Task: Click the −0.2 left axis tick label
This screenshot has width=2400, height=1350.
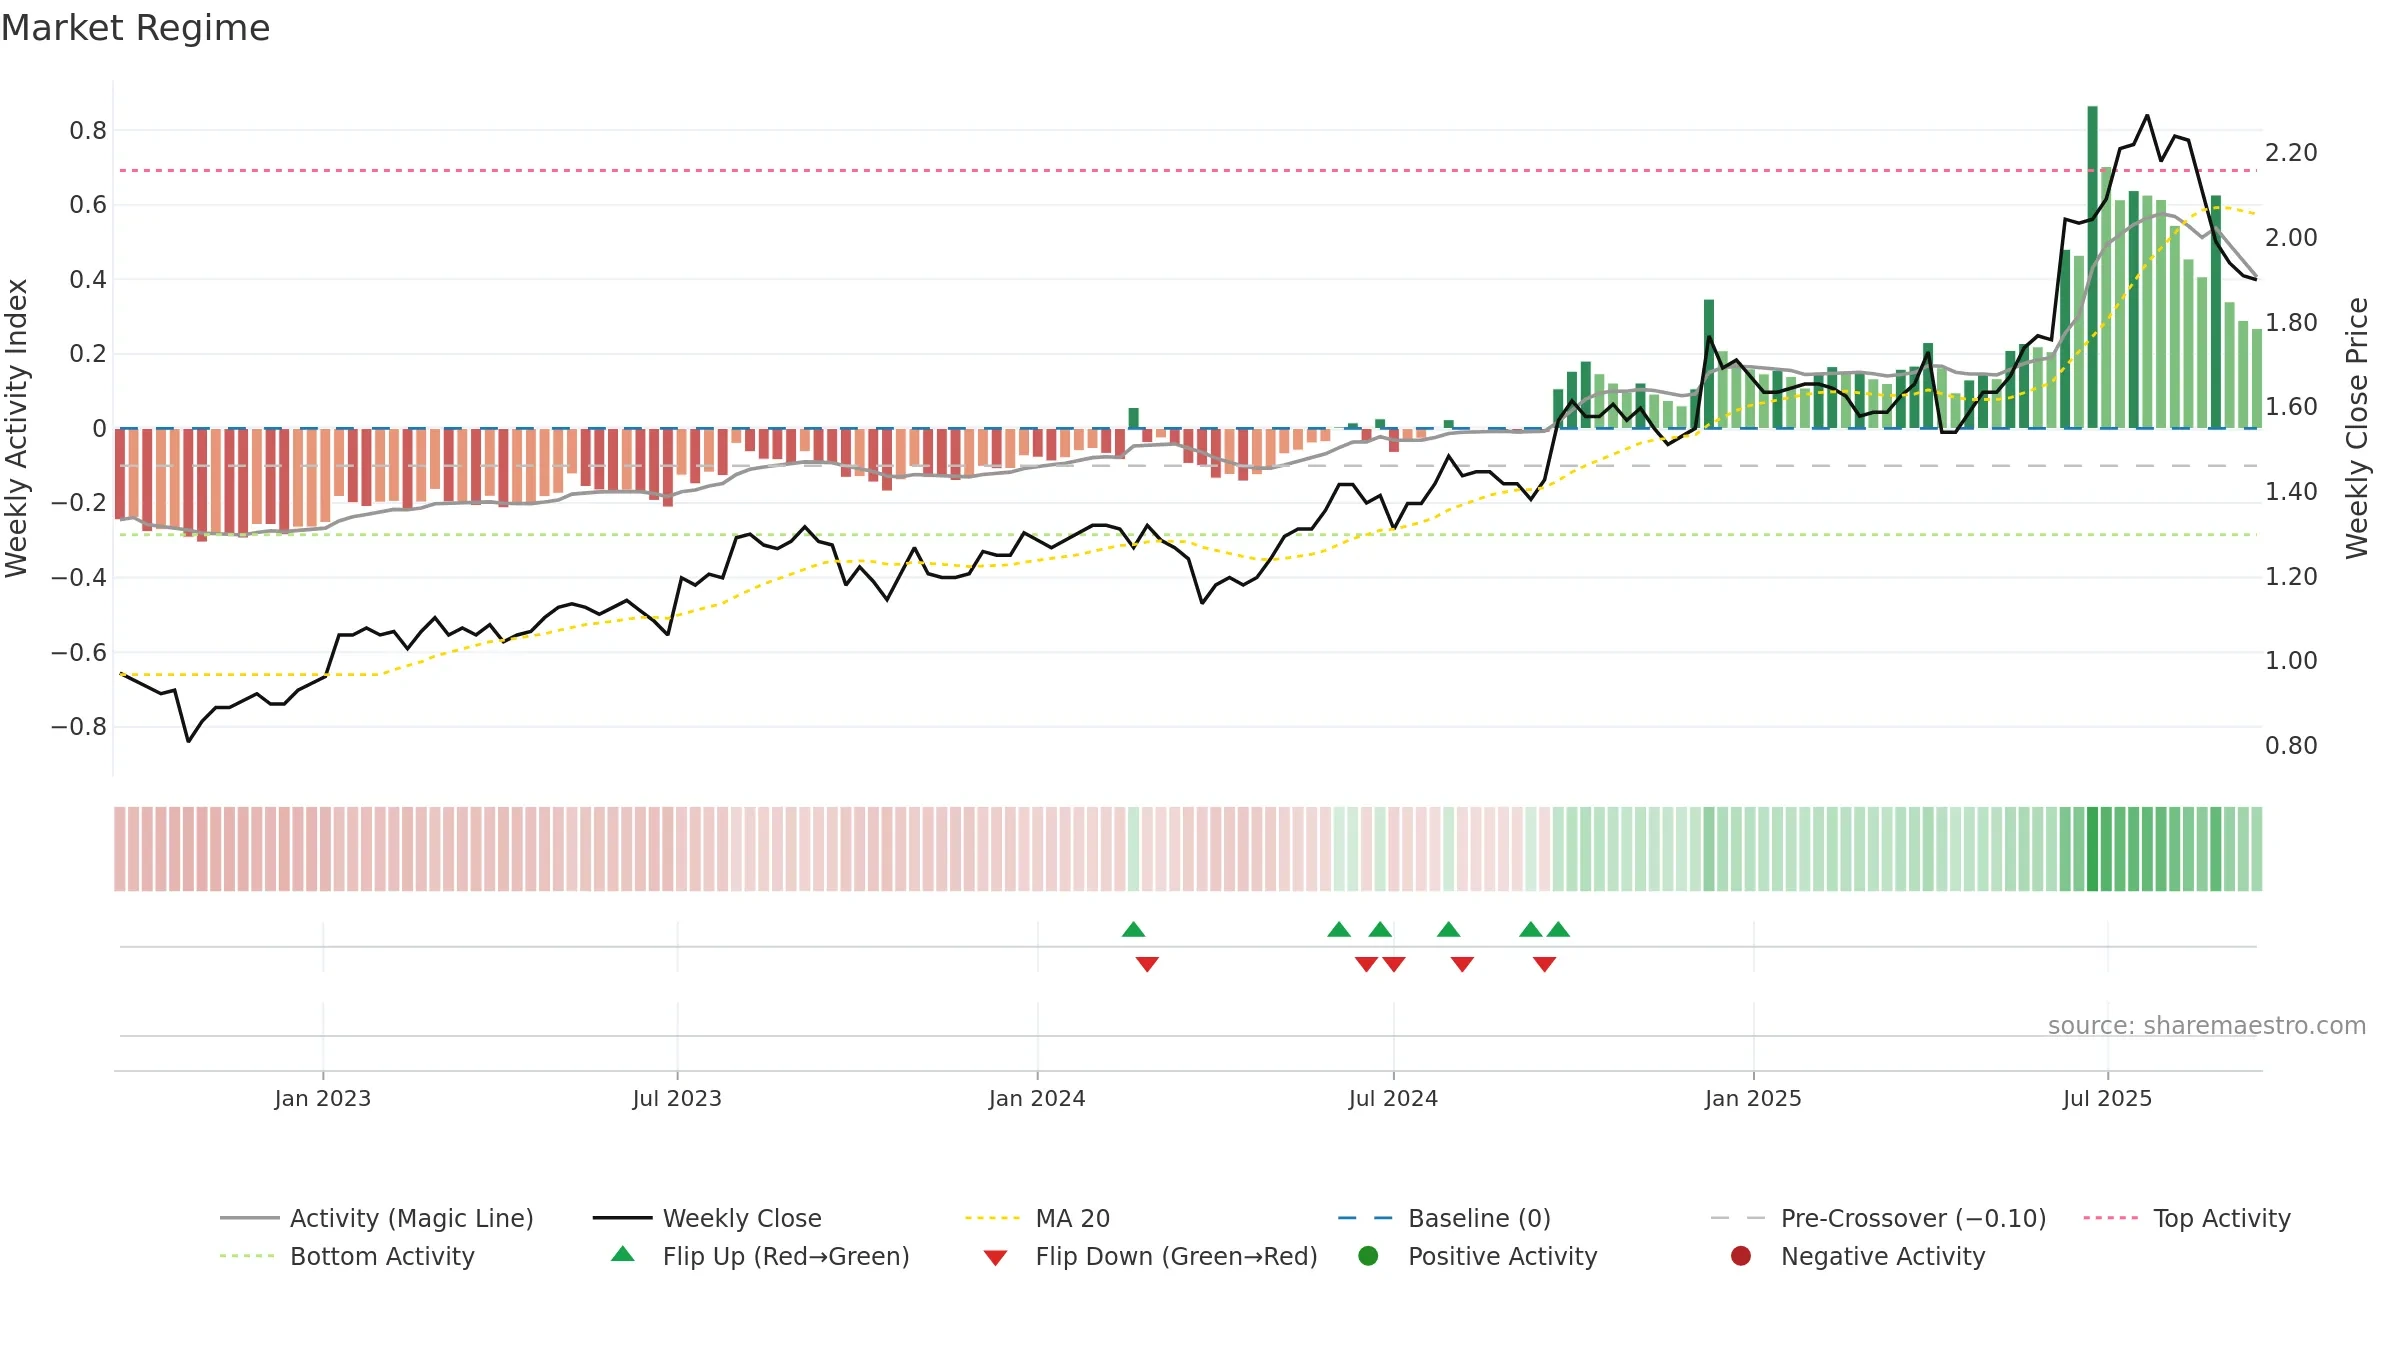Action: [78, 503]
